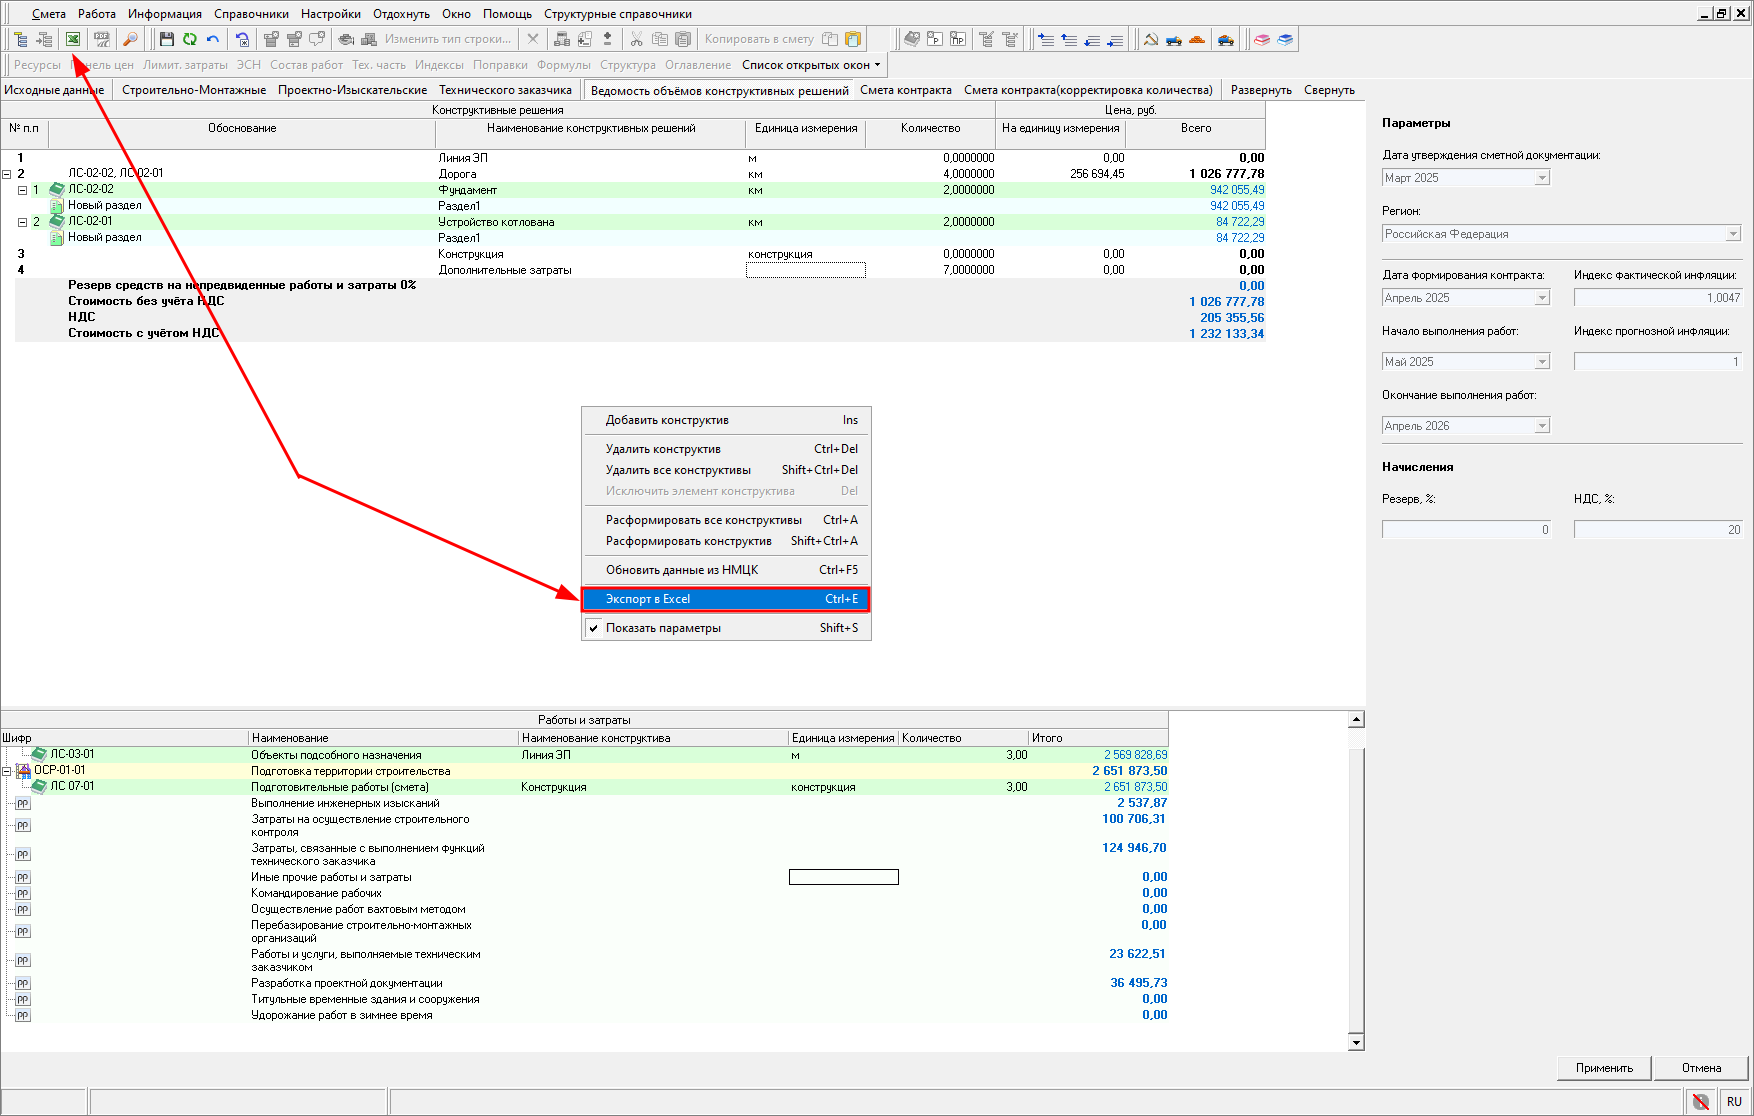This screenshot has height=1116, width=1754.
Task: Open the 'Дата формирования контракта' dropdown
Action: pos(1542,298)
